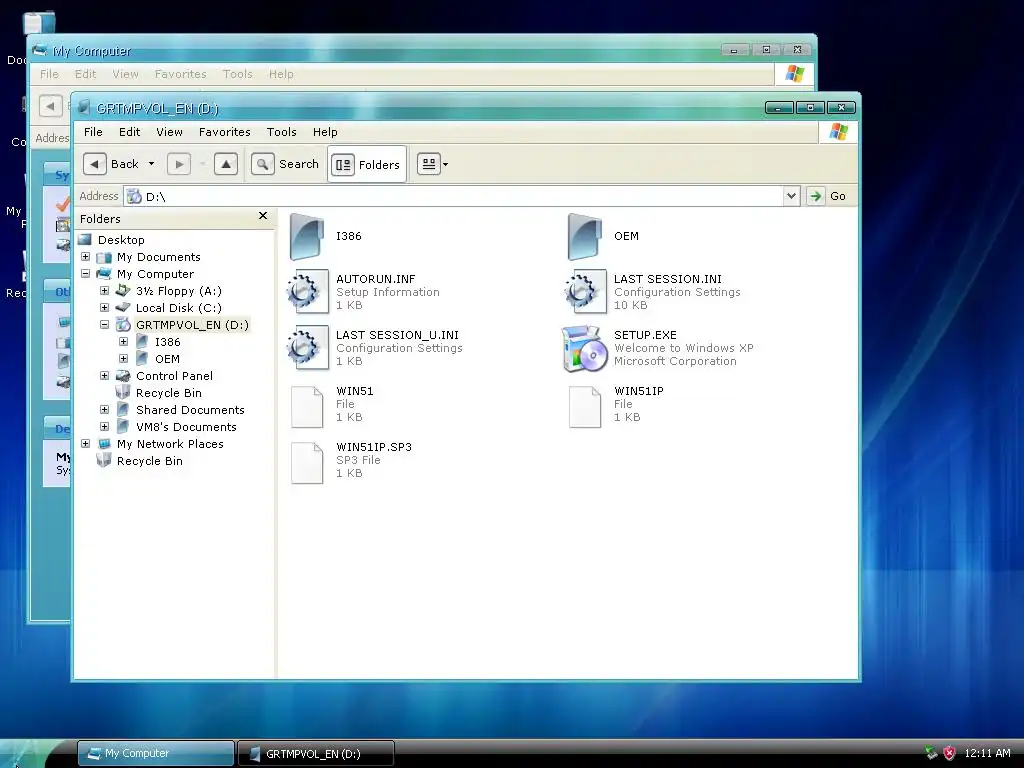Screen dimensions: 1024x768
Task: Select the LAST SESSION.INI file icon
Action: pyautogui.click(x=584, y=292)
